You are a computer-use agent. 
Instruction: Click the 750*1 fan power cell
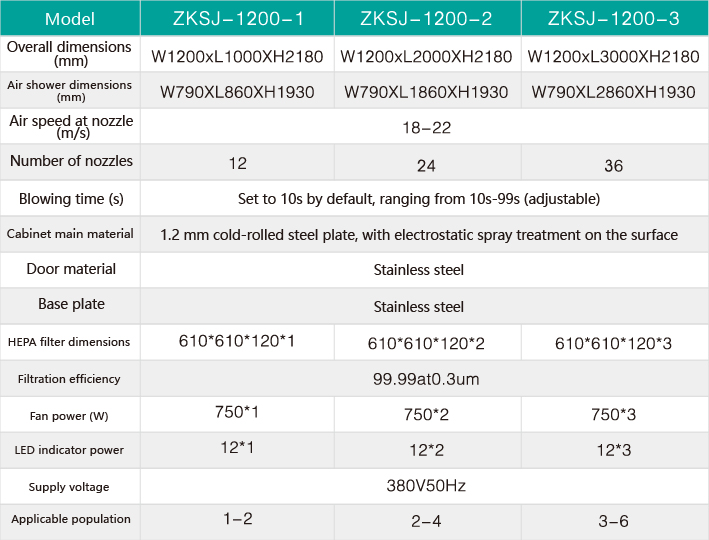tap(236, 412)
